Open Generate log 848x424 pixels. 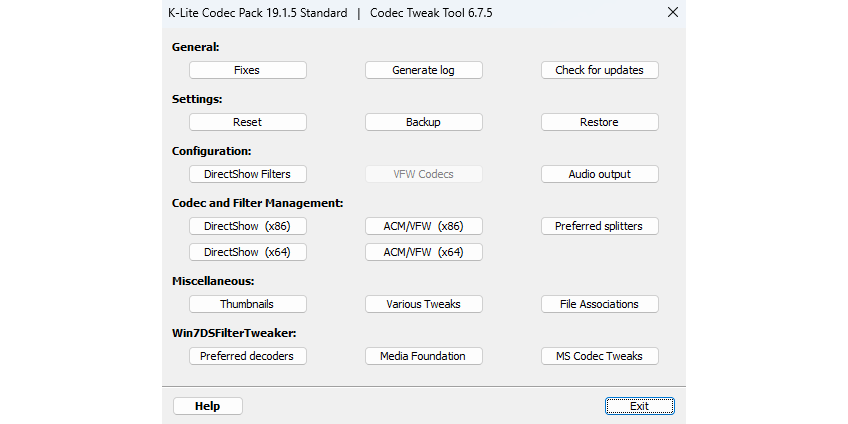click(423, 70)
